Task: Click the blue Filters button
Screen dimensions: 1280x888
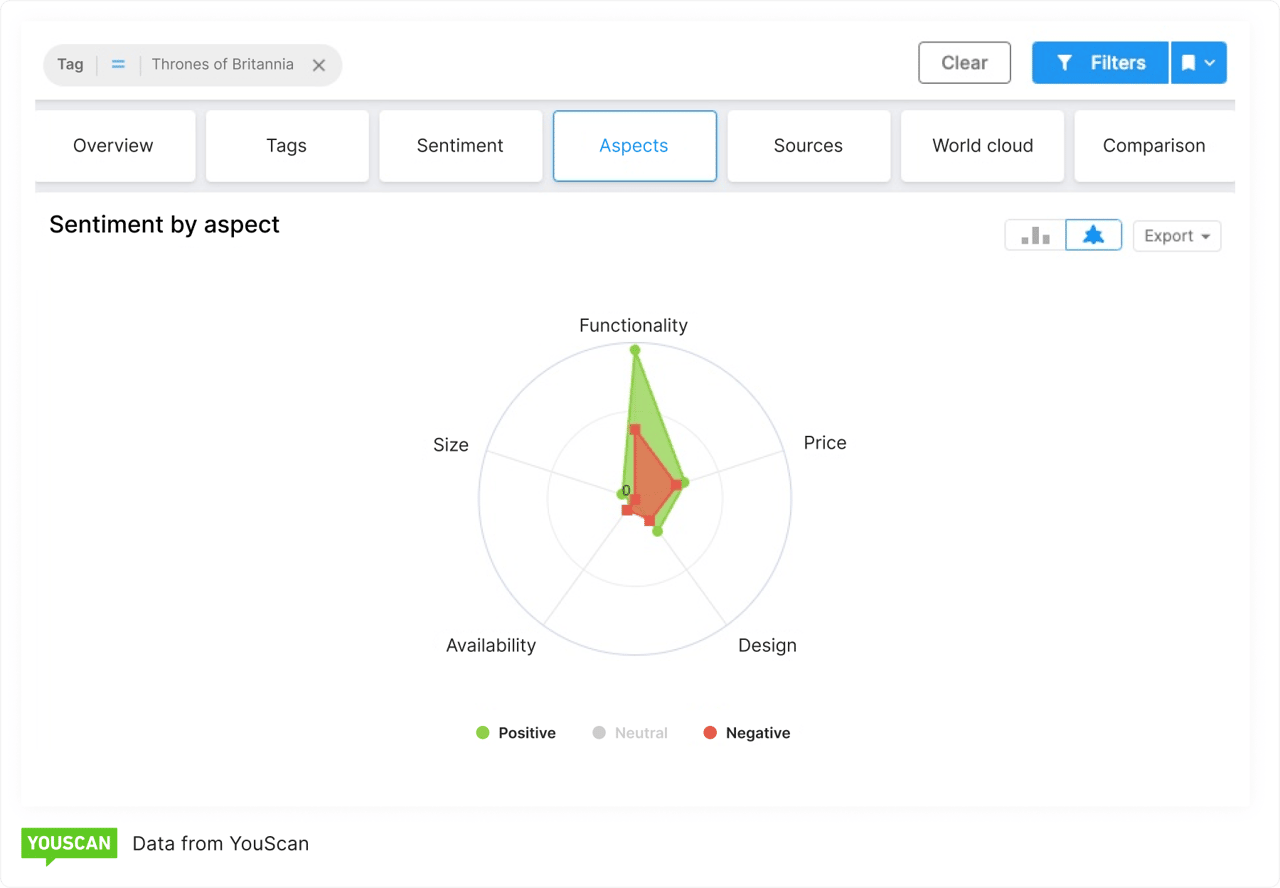Action: tap(1100, 62)
